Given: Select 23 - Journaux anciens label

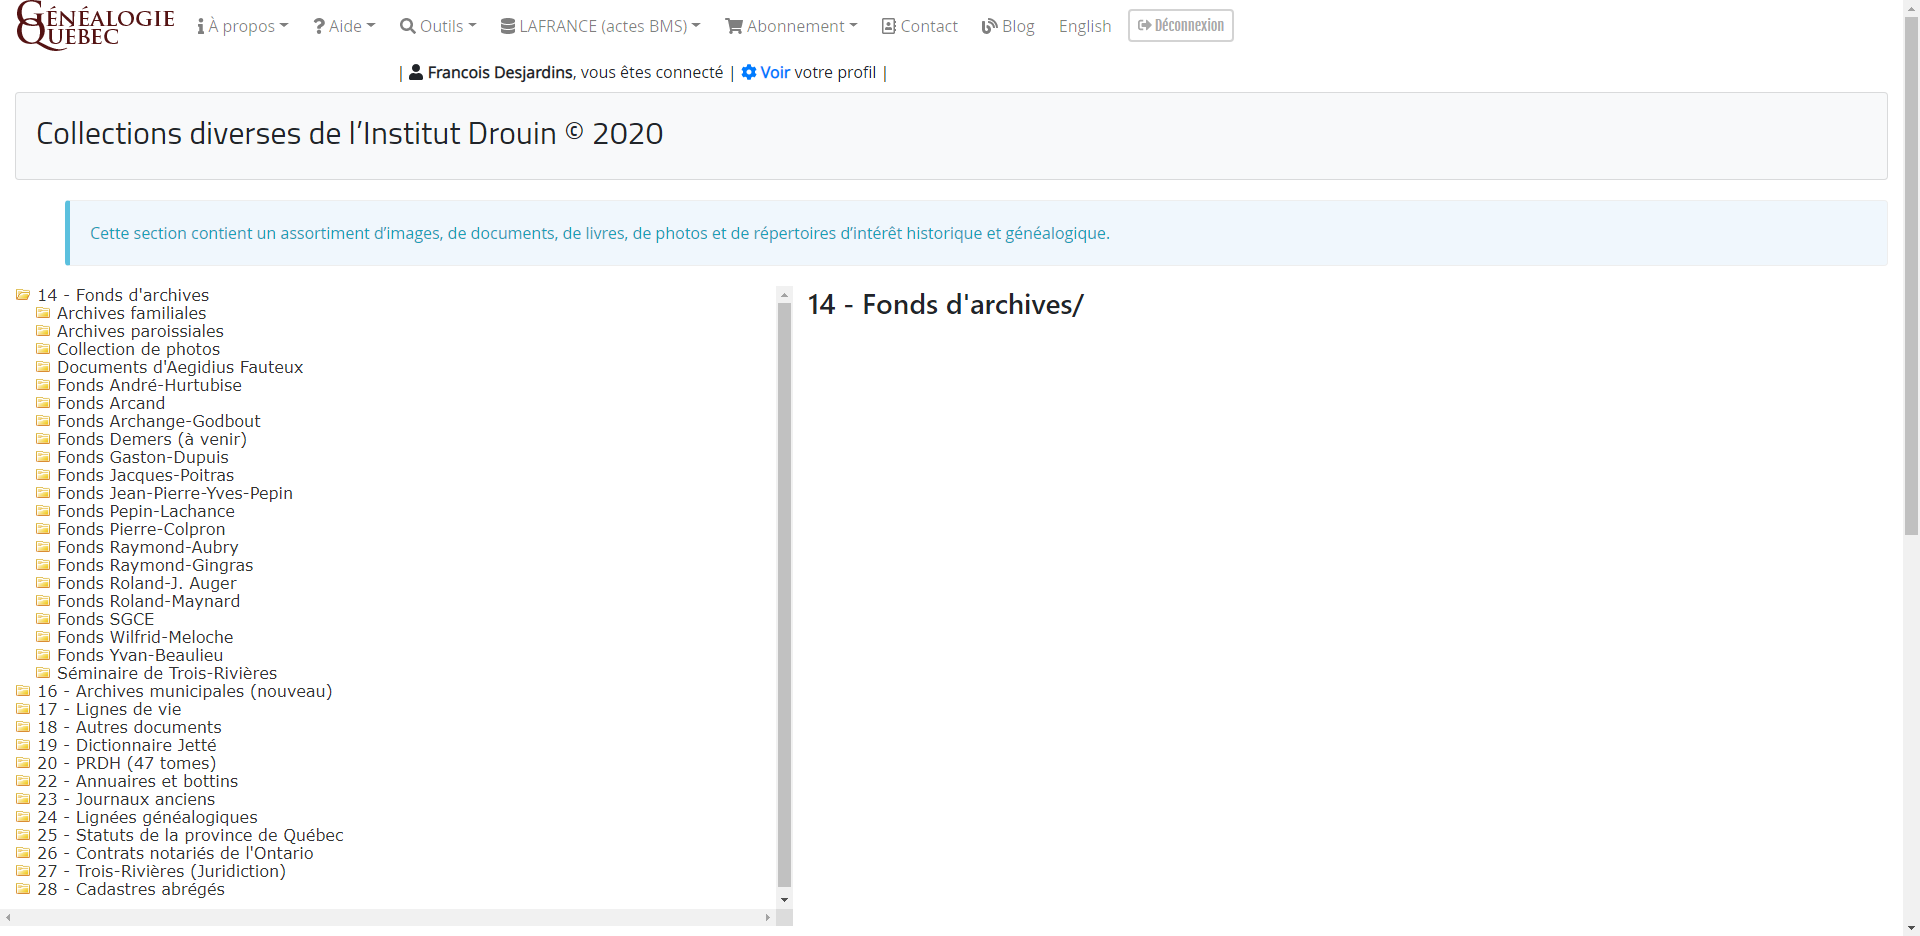Looking at the screenshot, I should 126,799.
